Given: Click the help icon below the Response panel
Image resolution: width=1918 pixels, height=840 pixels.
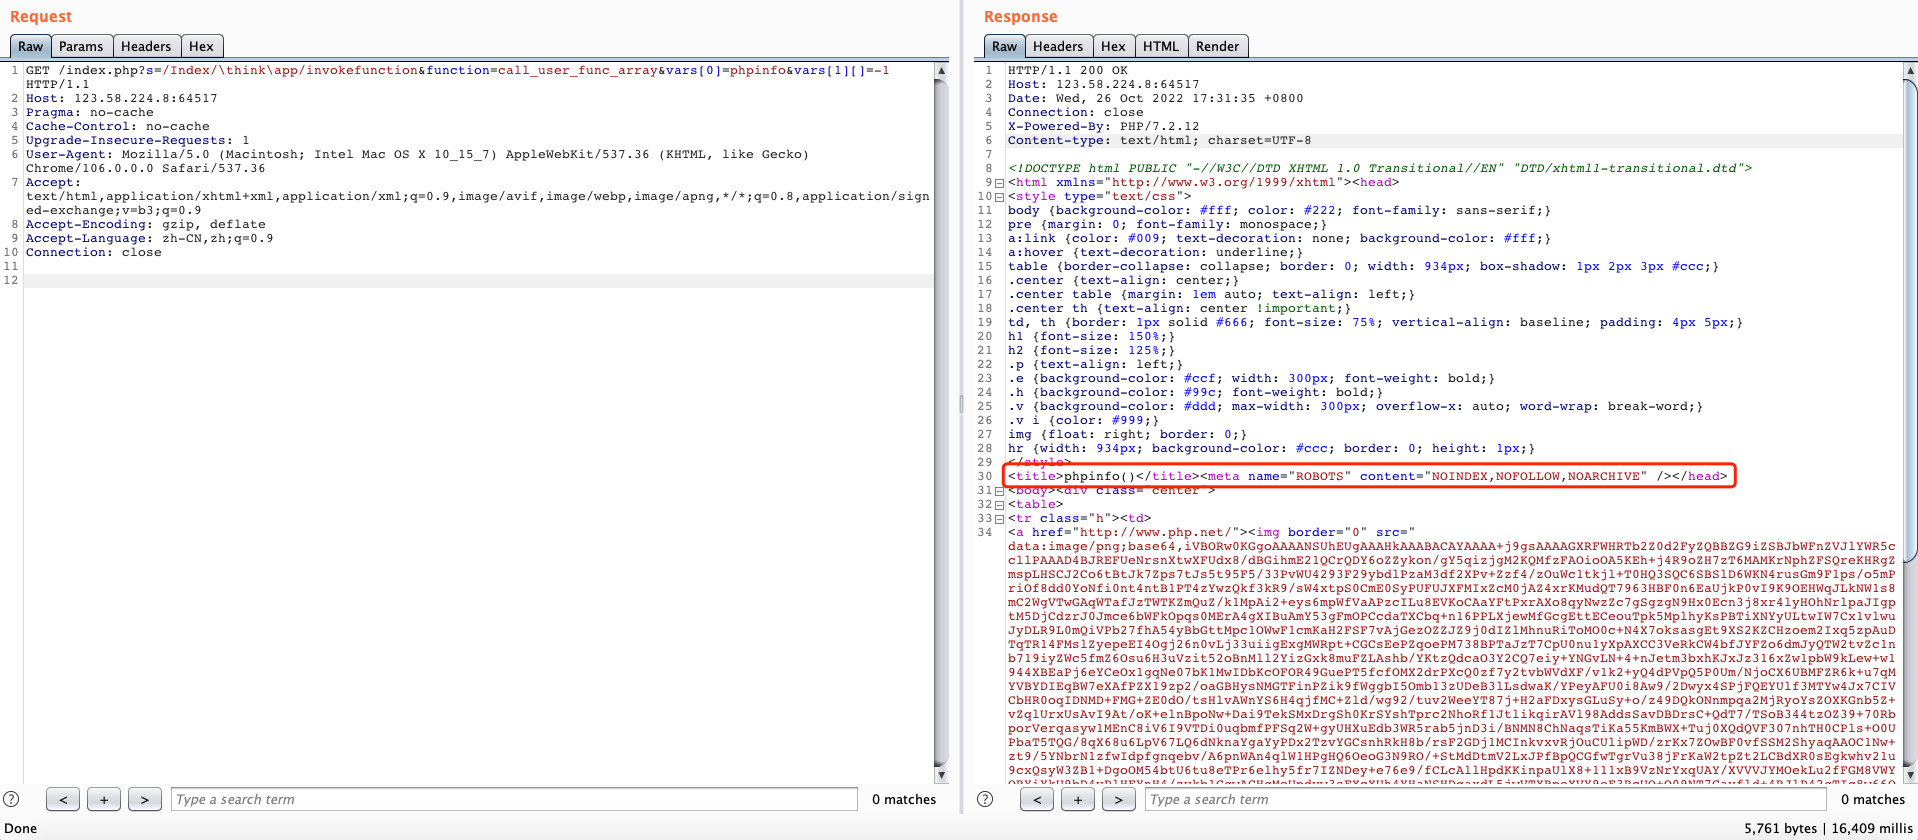Looking at the screenshot, I should pos(985,799).
